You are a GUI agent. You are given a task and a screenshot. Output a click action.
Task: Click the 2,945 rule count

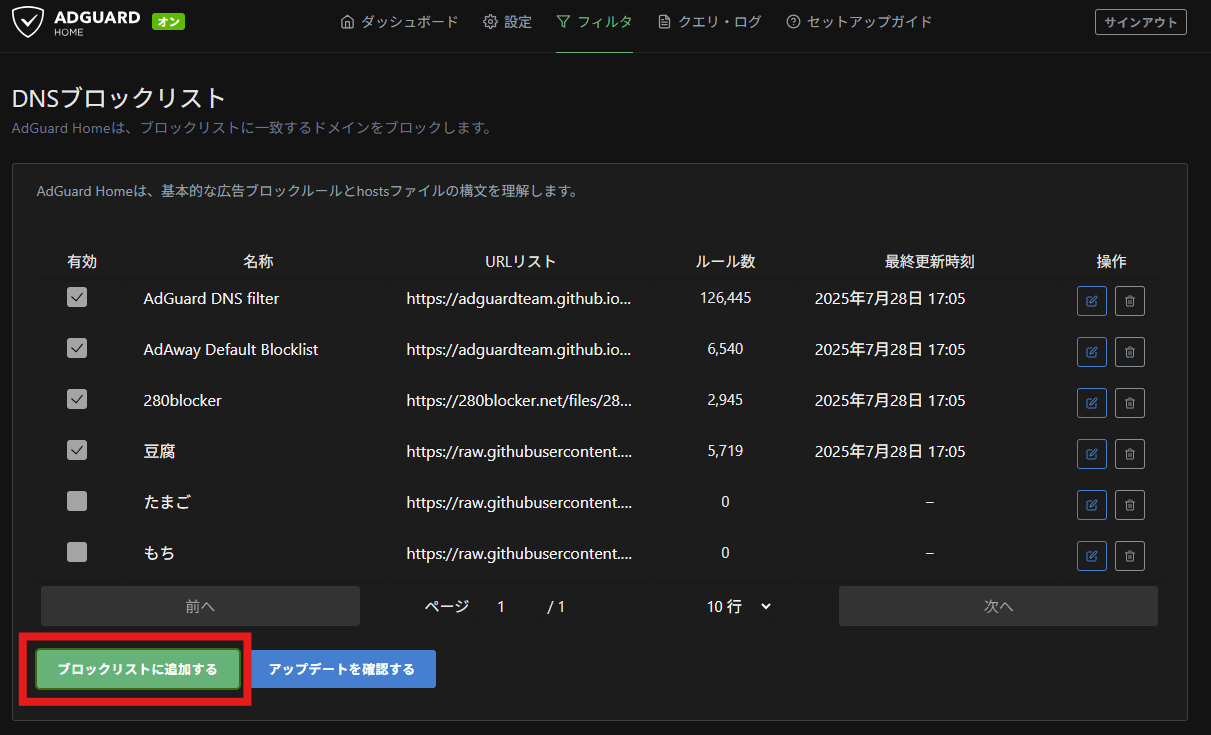click(x=725, y=400)
